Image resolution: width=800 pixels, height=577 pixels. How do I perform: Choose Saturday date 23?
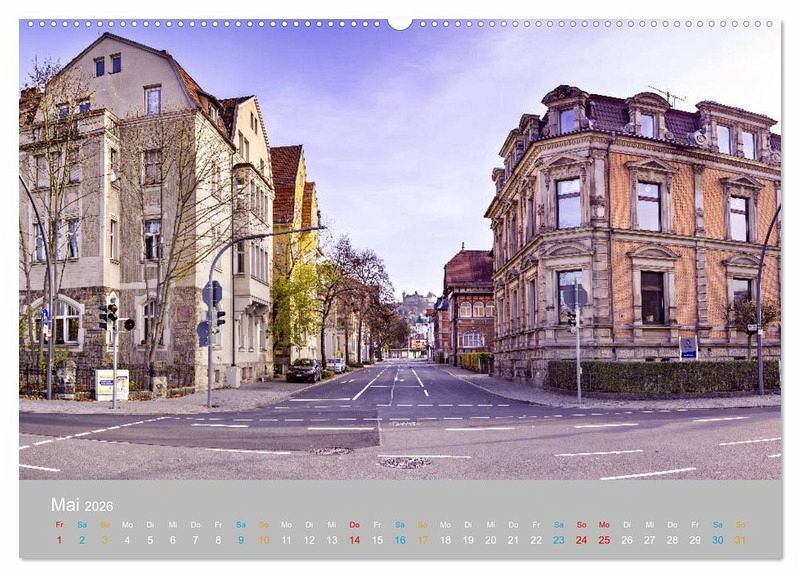pos(559,540)
